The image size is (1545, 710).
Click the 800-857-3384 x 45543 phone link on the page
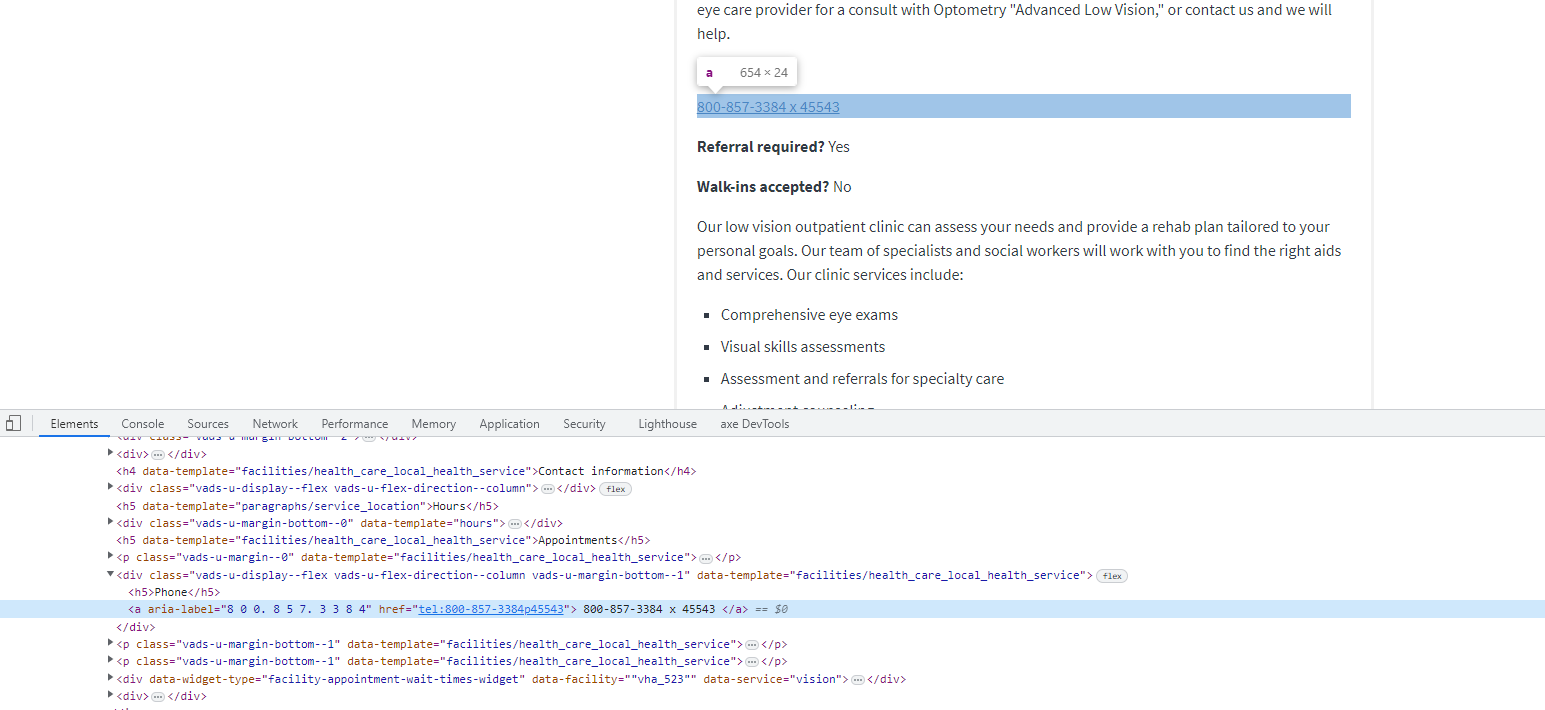point(768,107)
